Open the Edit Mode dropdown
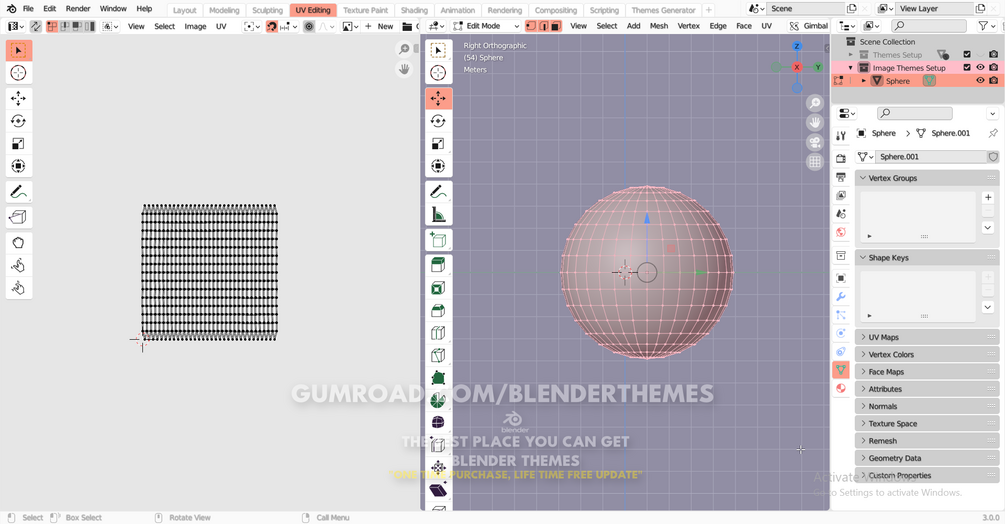Screen dimensions: 1005x524 486,26
